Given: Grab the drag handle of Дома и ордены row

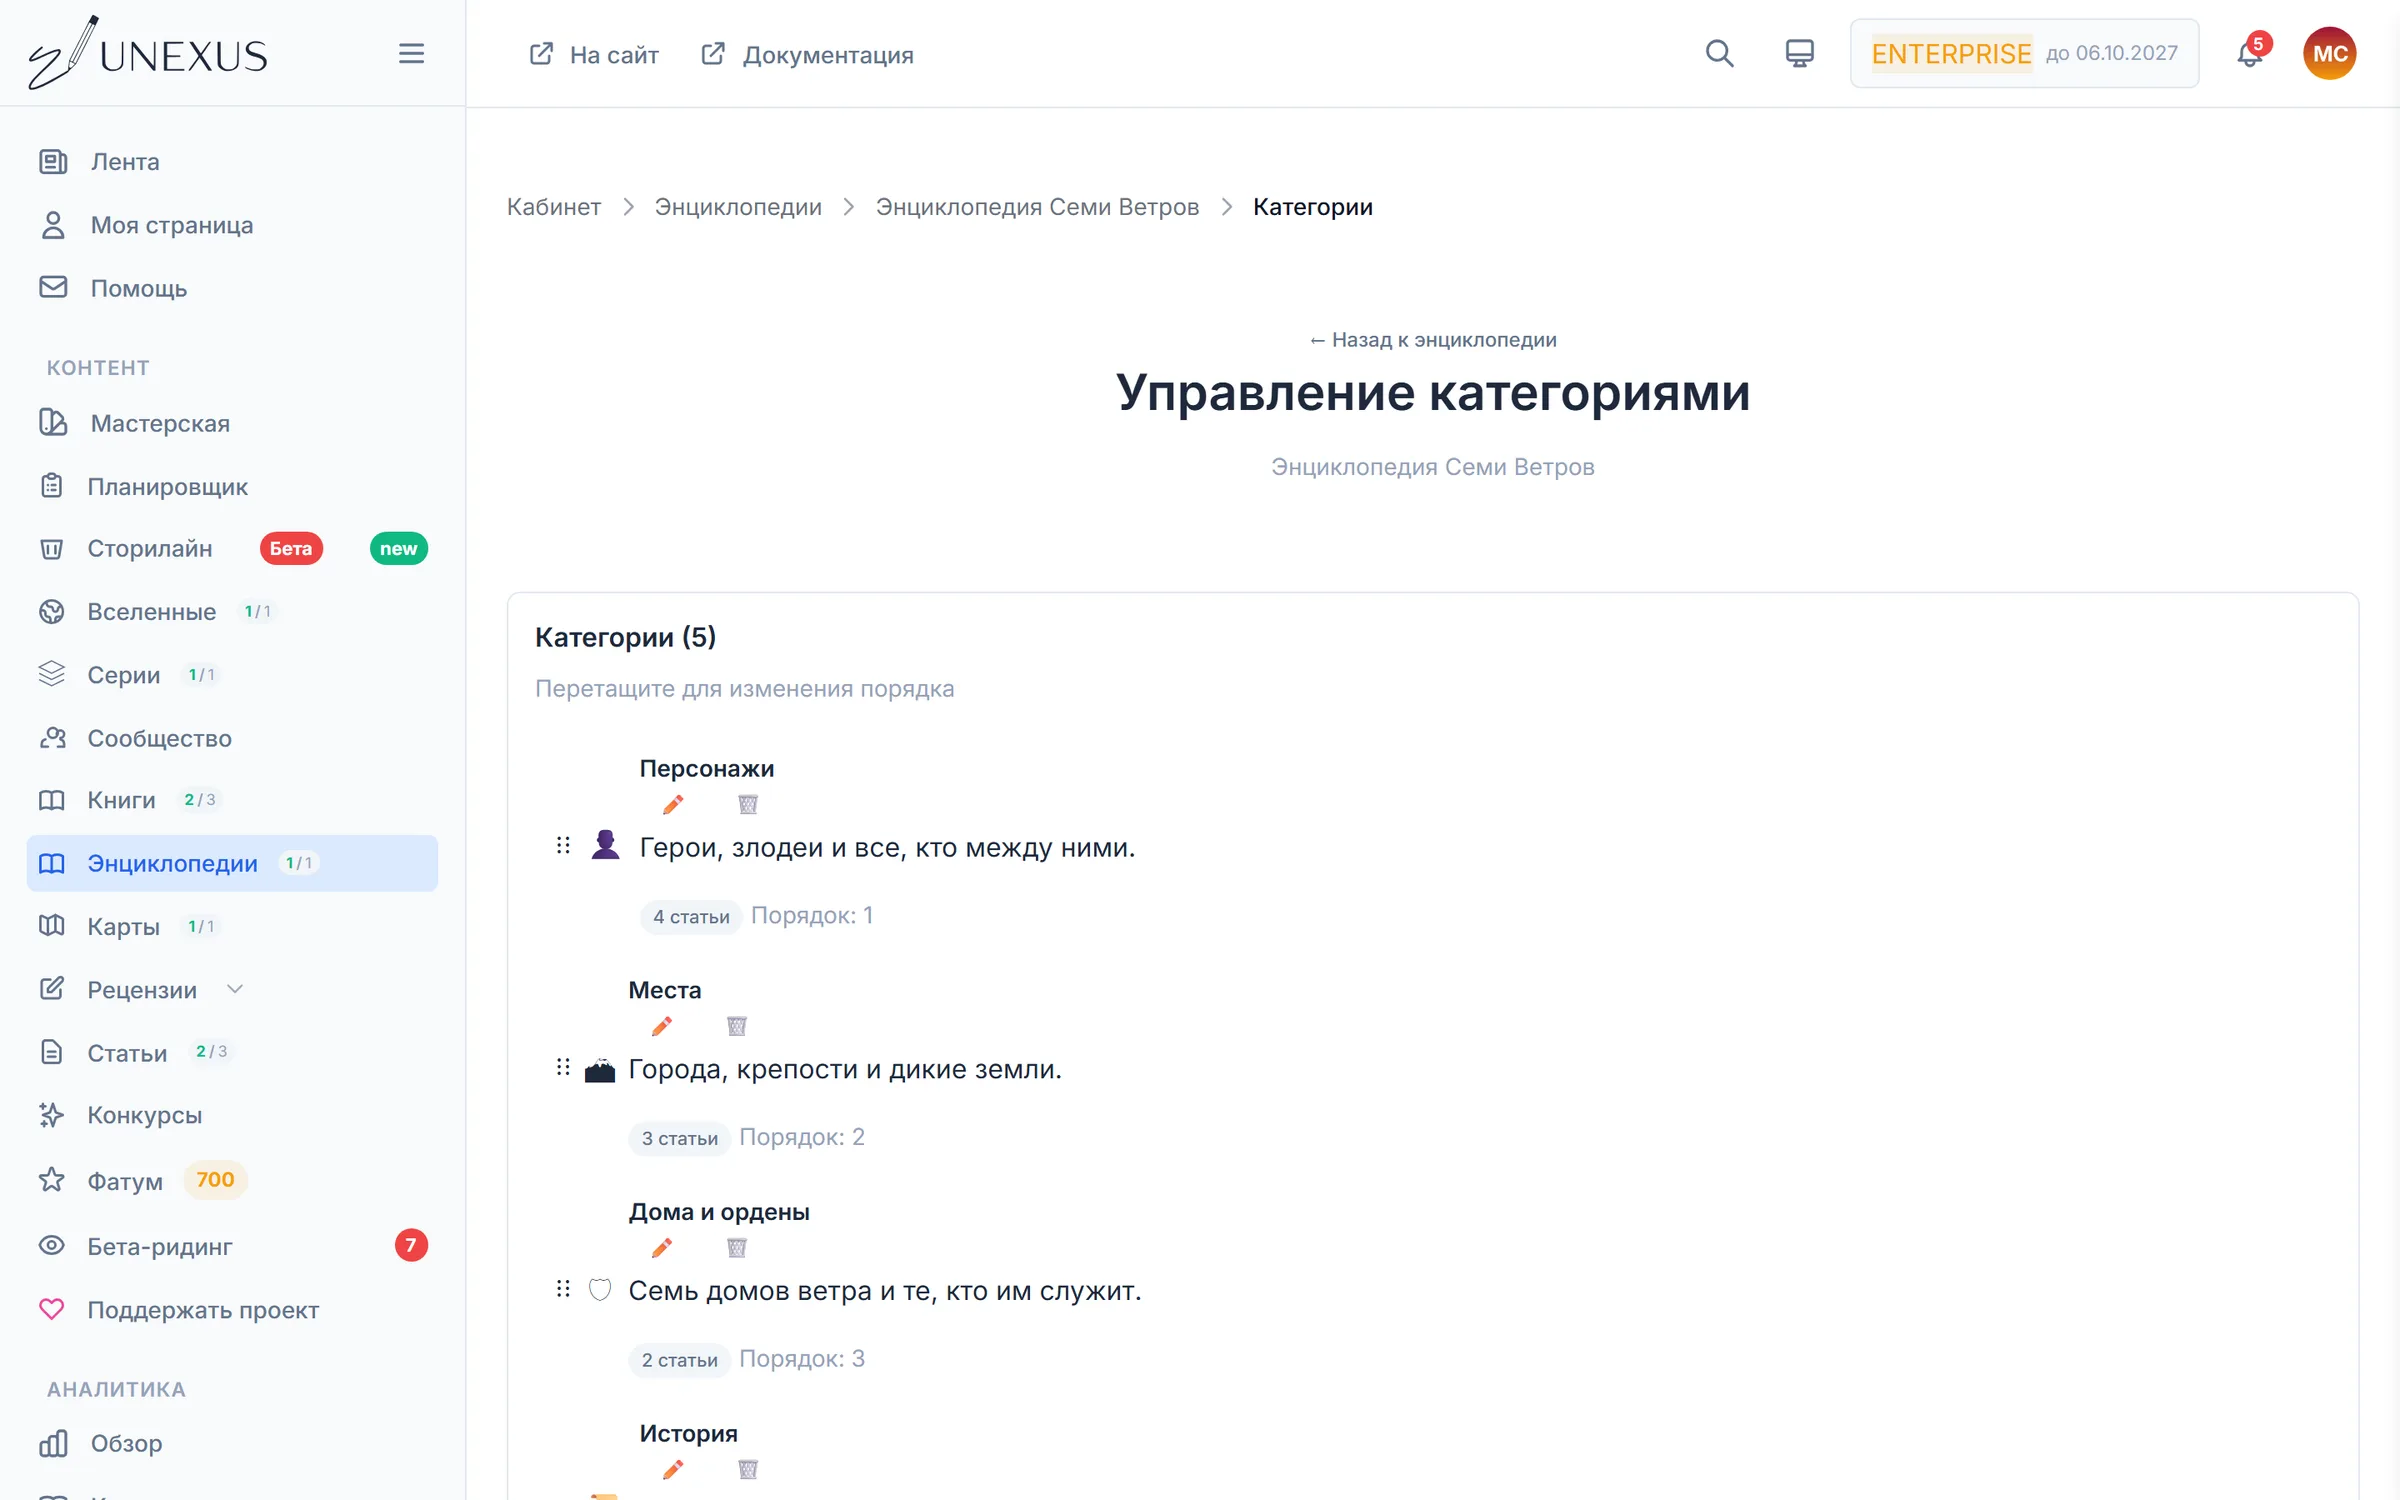Looking at the screenshot, I should tap(563, 1290).
